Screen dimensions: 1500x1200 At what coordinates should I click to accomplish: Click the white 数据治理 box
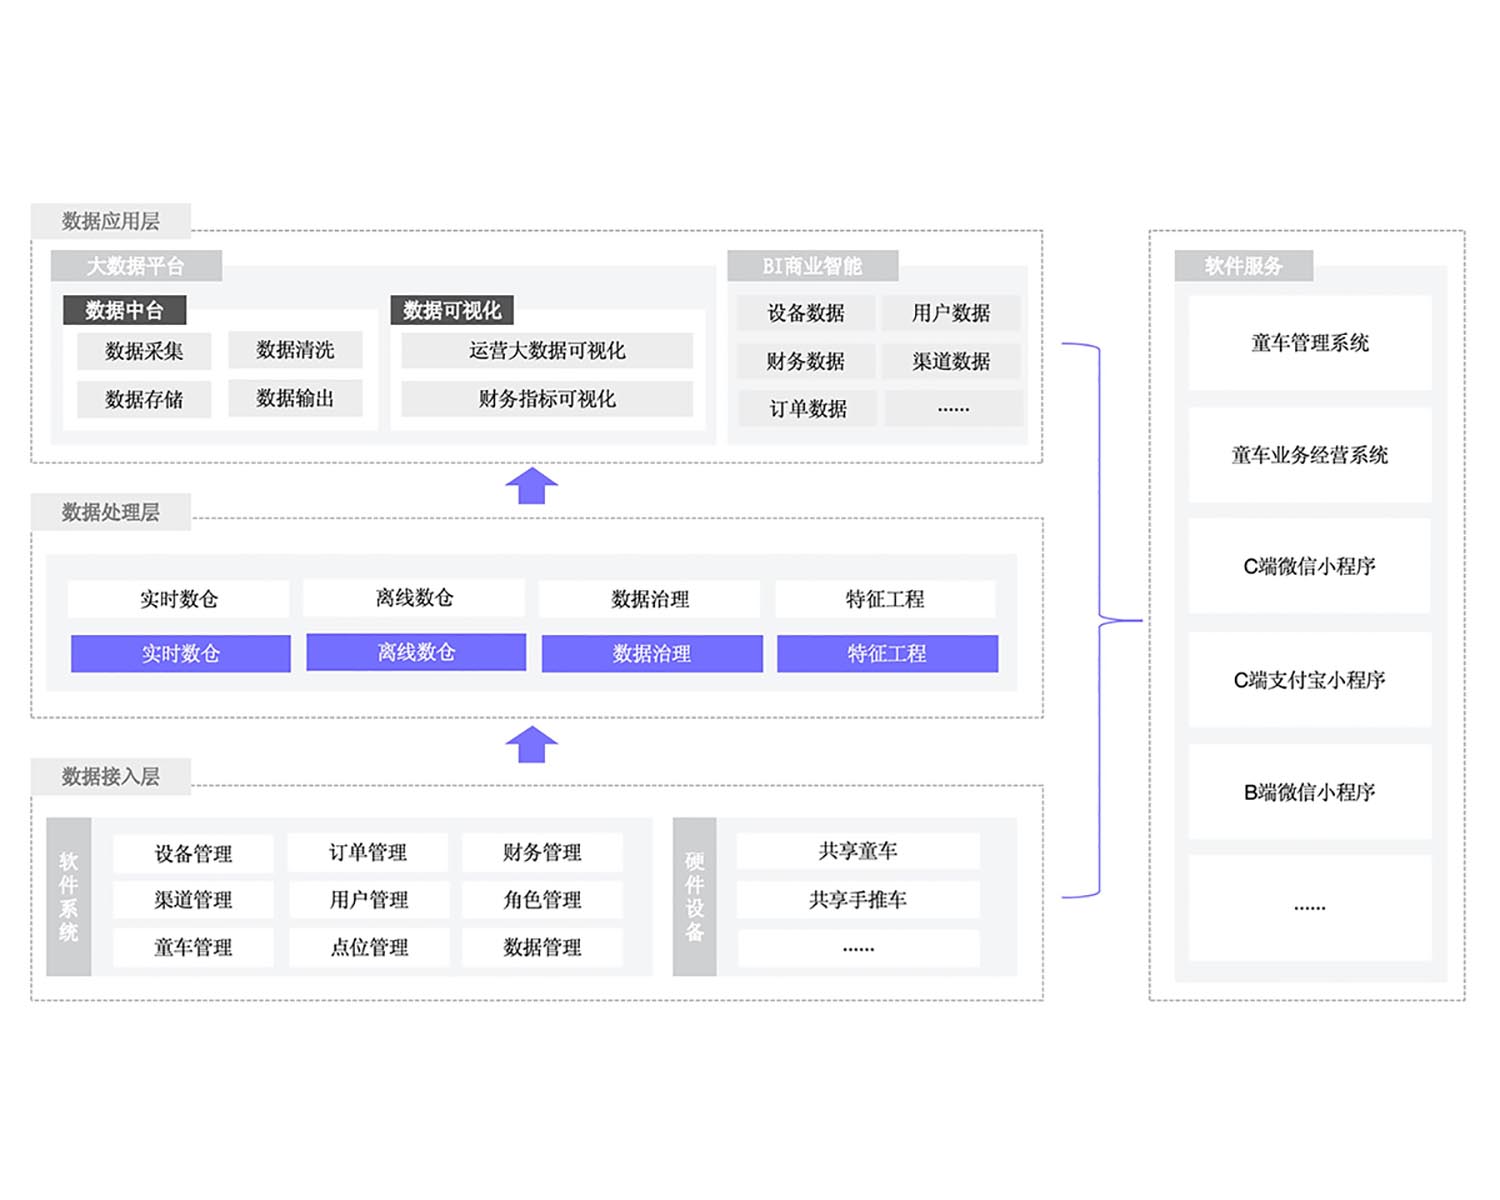click(650, 599)
